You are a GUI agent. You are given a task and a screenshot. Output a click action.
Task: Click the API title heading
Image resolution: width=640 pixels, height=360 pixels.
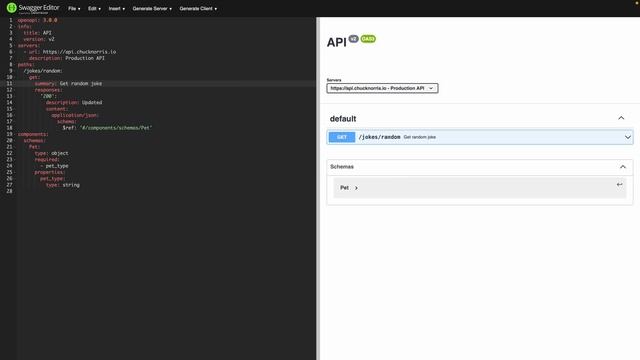(336, 42)
